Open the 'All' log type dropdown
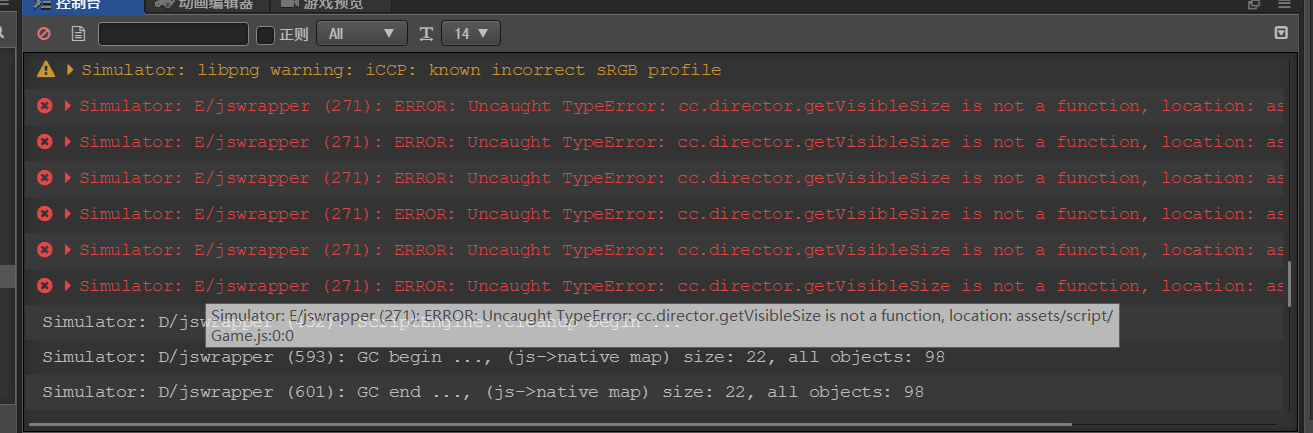 pos(361,34)
